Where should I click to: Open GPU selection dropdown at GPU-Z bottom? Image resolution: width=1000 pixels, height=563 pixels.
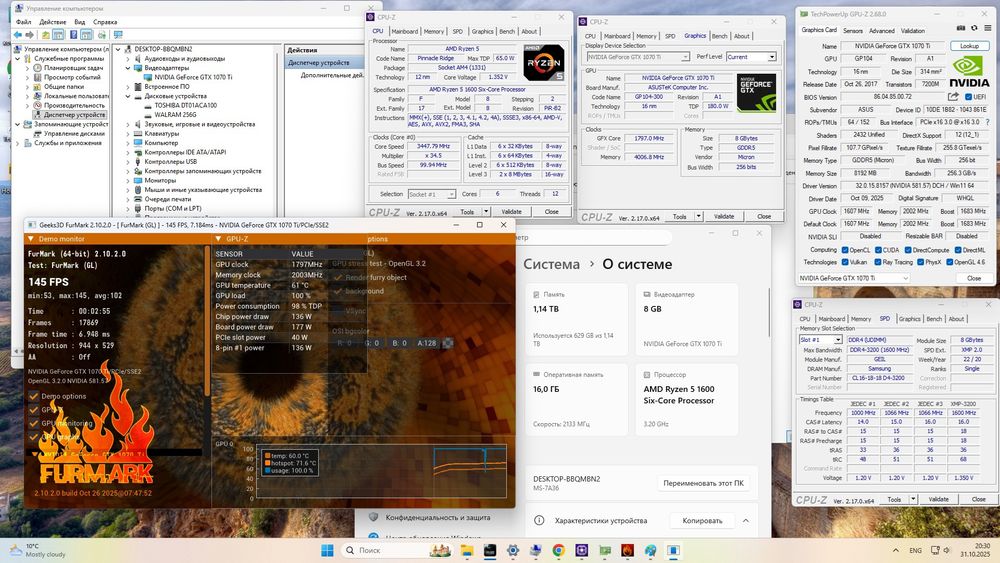(854, 278)
